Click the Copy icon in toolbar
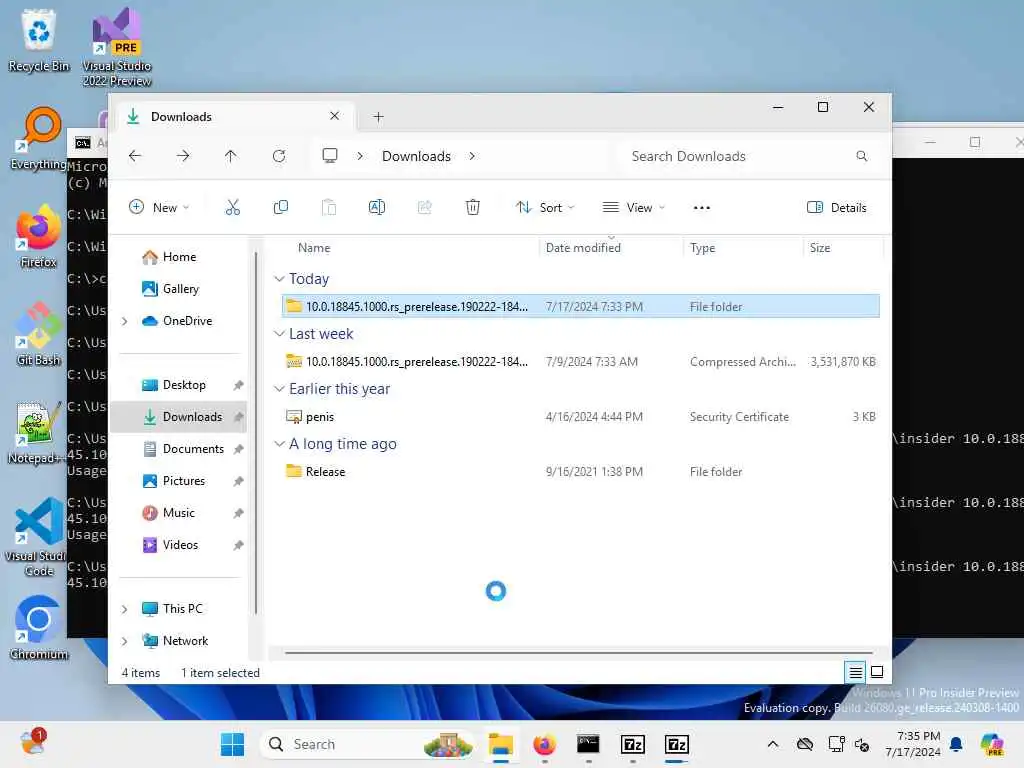1024x768 pixels. [x=281, y=208]
